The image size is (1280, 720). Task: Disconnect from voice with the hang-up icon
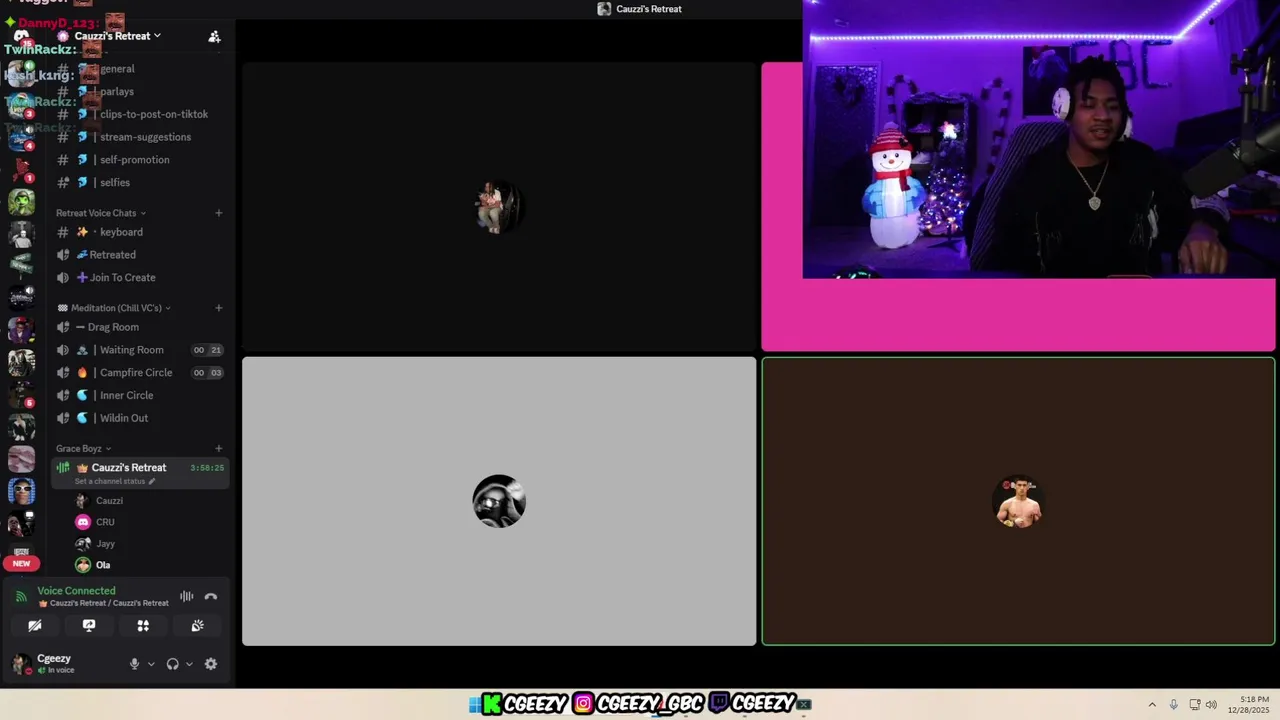pos(211,596)
